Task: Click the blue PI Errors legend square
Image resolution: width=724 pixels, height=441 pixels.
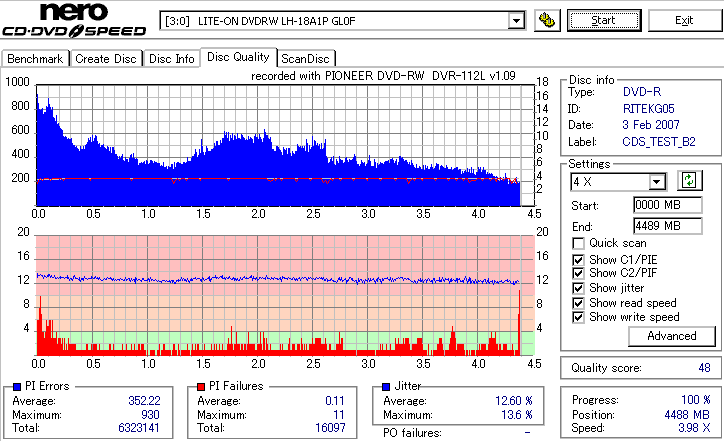Action: click(18, 387)
